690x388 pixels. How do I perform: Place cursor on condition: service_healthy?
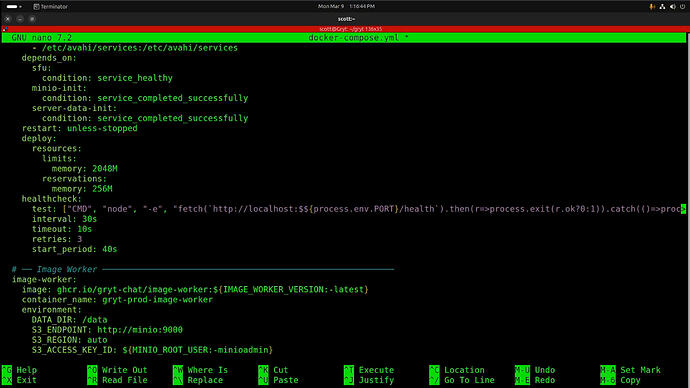coord(107,78)
